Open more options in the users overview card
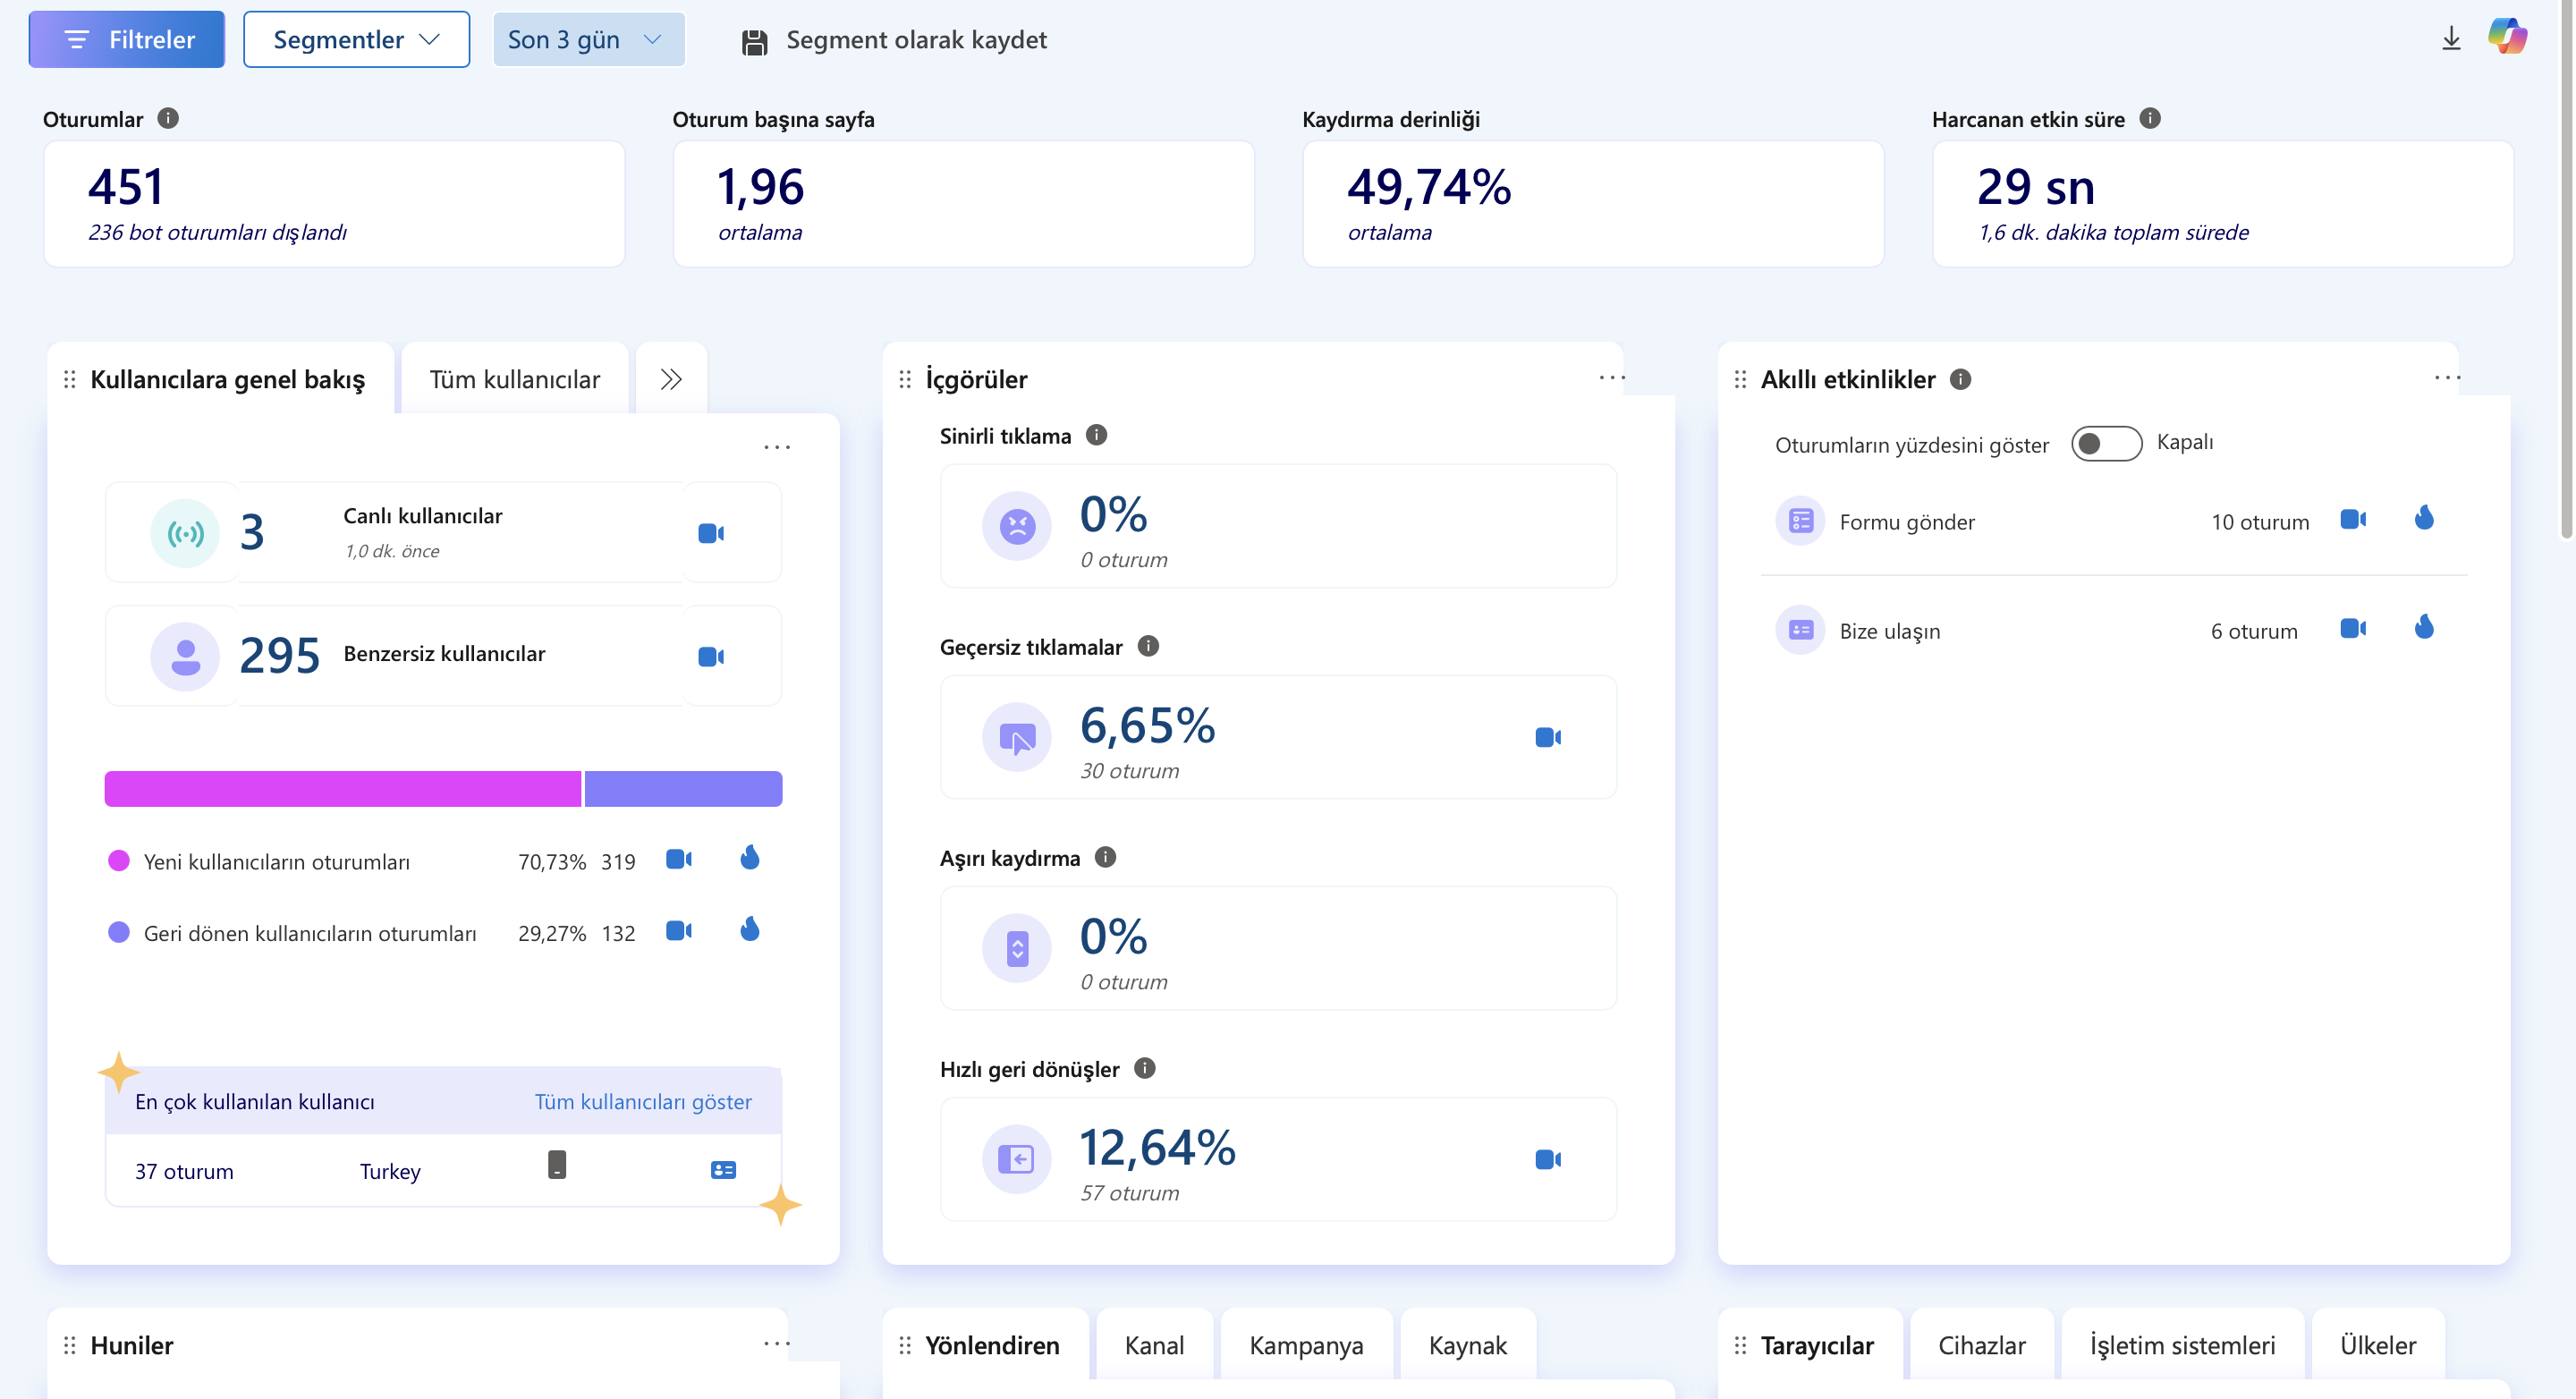 pyautogui.click(x=777, y=447)
